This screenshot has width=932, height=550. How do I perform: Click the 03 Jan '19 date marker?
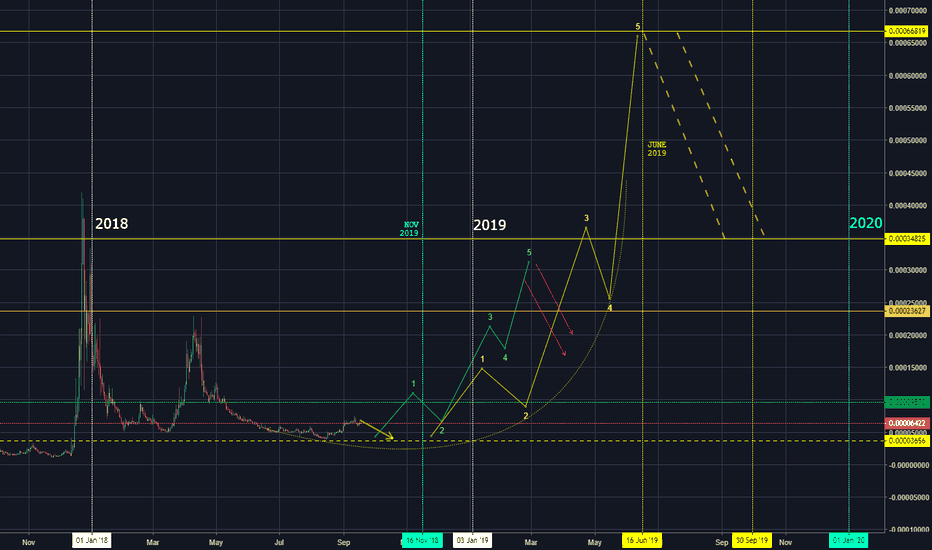472,540
